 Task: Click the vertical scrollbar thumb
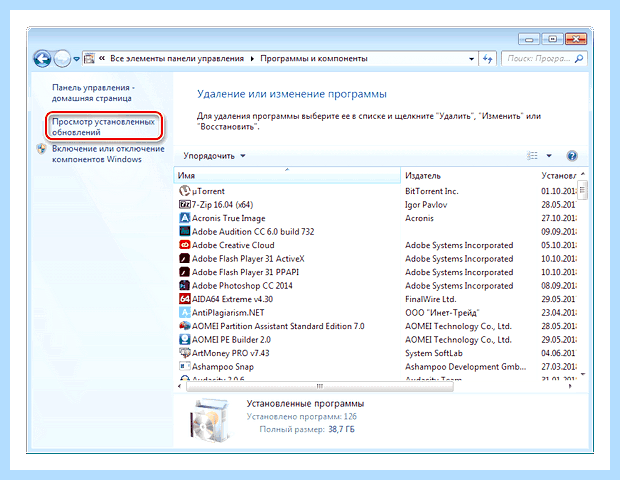[x=582, y=190]
